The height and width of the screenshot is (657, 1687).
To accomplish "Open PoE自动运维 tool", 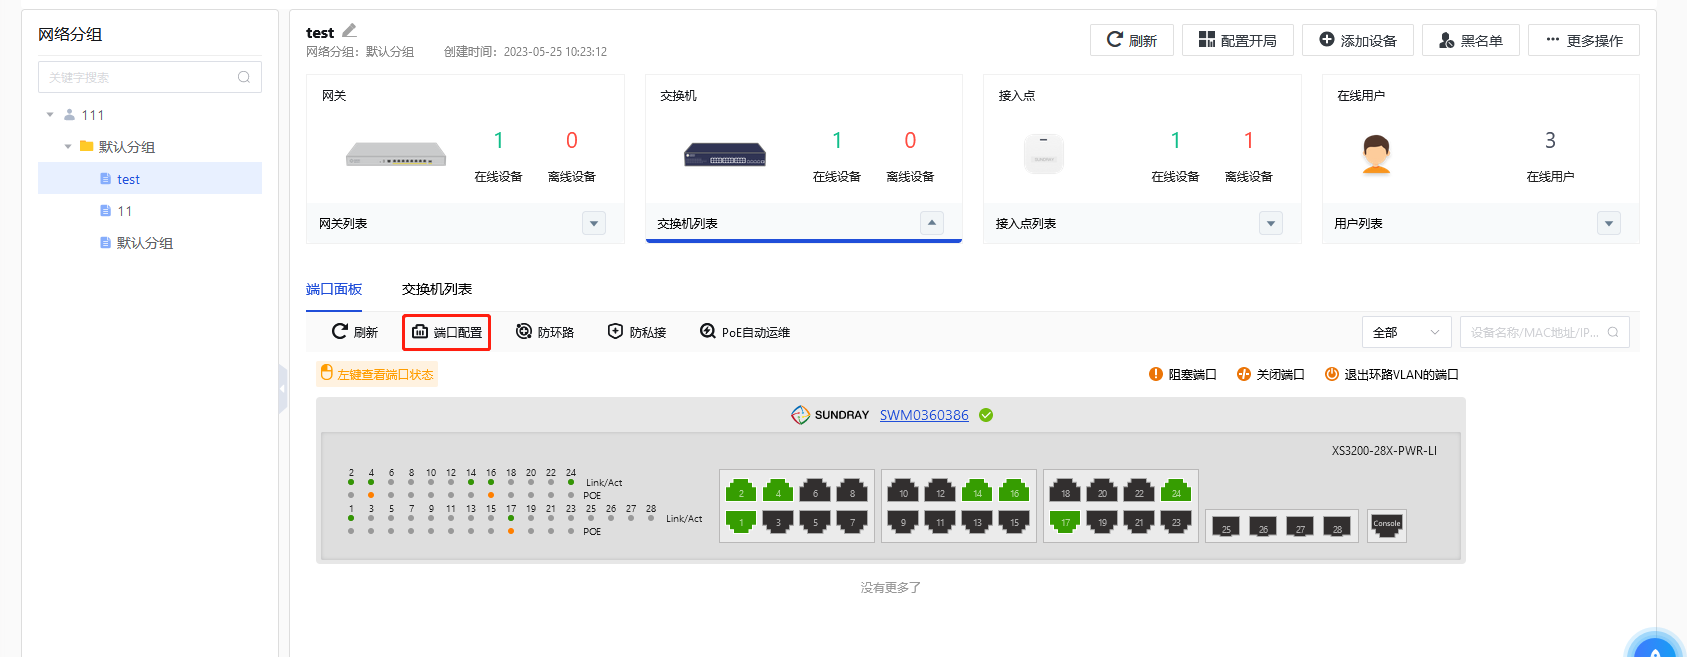I will (745, 332).
